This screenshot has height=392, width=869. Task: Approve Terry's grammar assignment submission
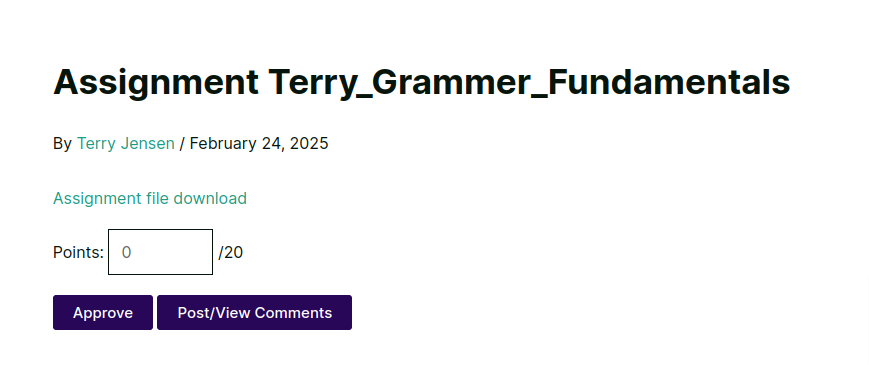pos(103,313)
